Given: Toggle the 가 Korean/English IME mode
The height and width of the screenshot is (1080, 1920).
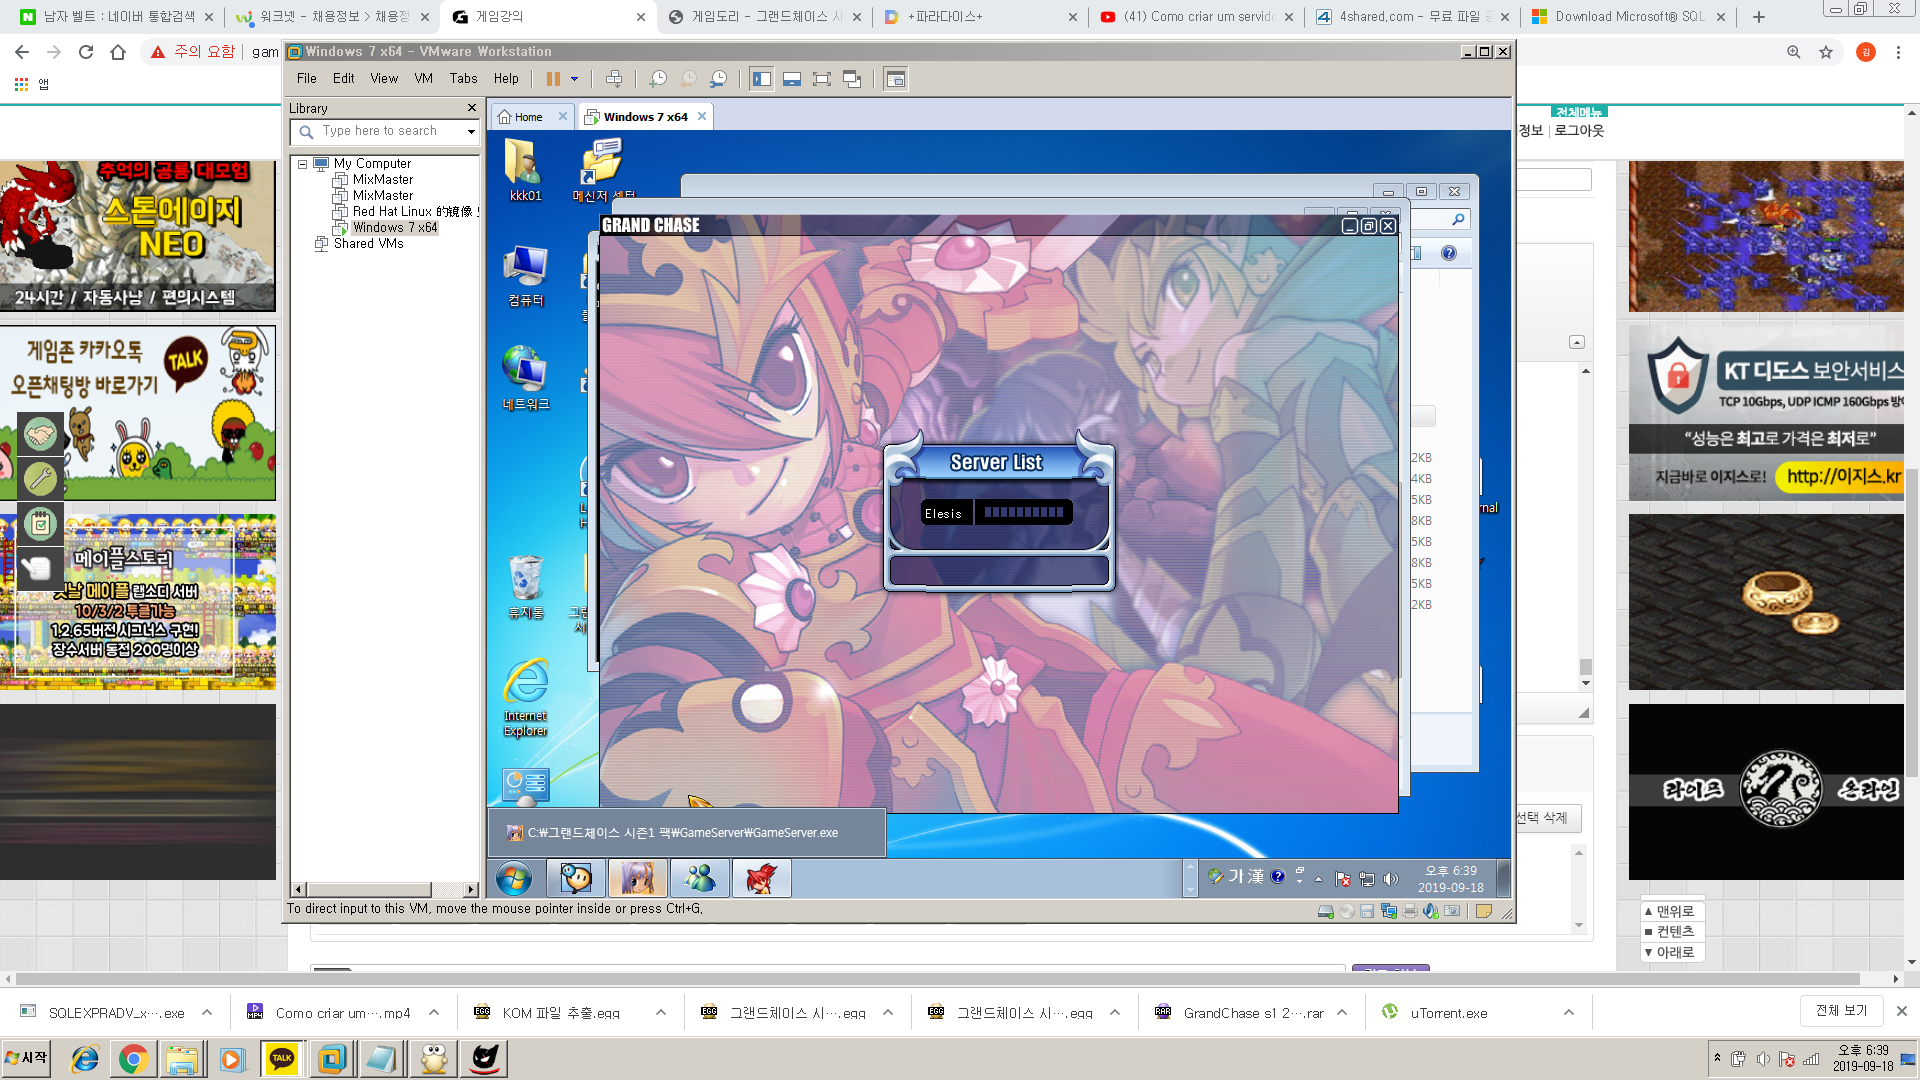Looking at the screenshot, I should click(x=1236, y=876).
